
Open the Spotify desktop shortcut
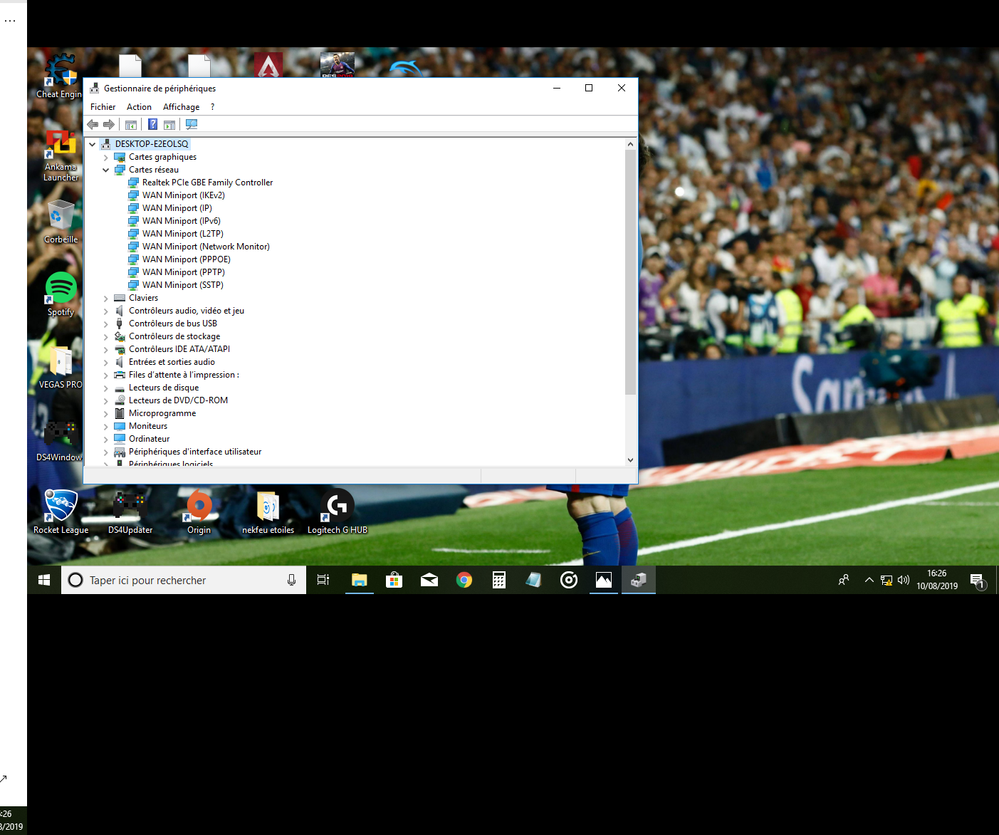(61, 292)
